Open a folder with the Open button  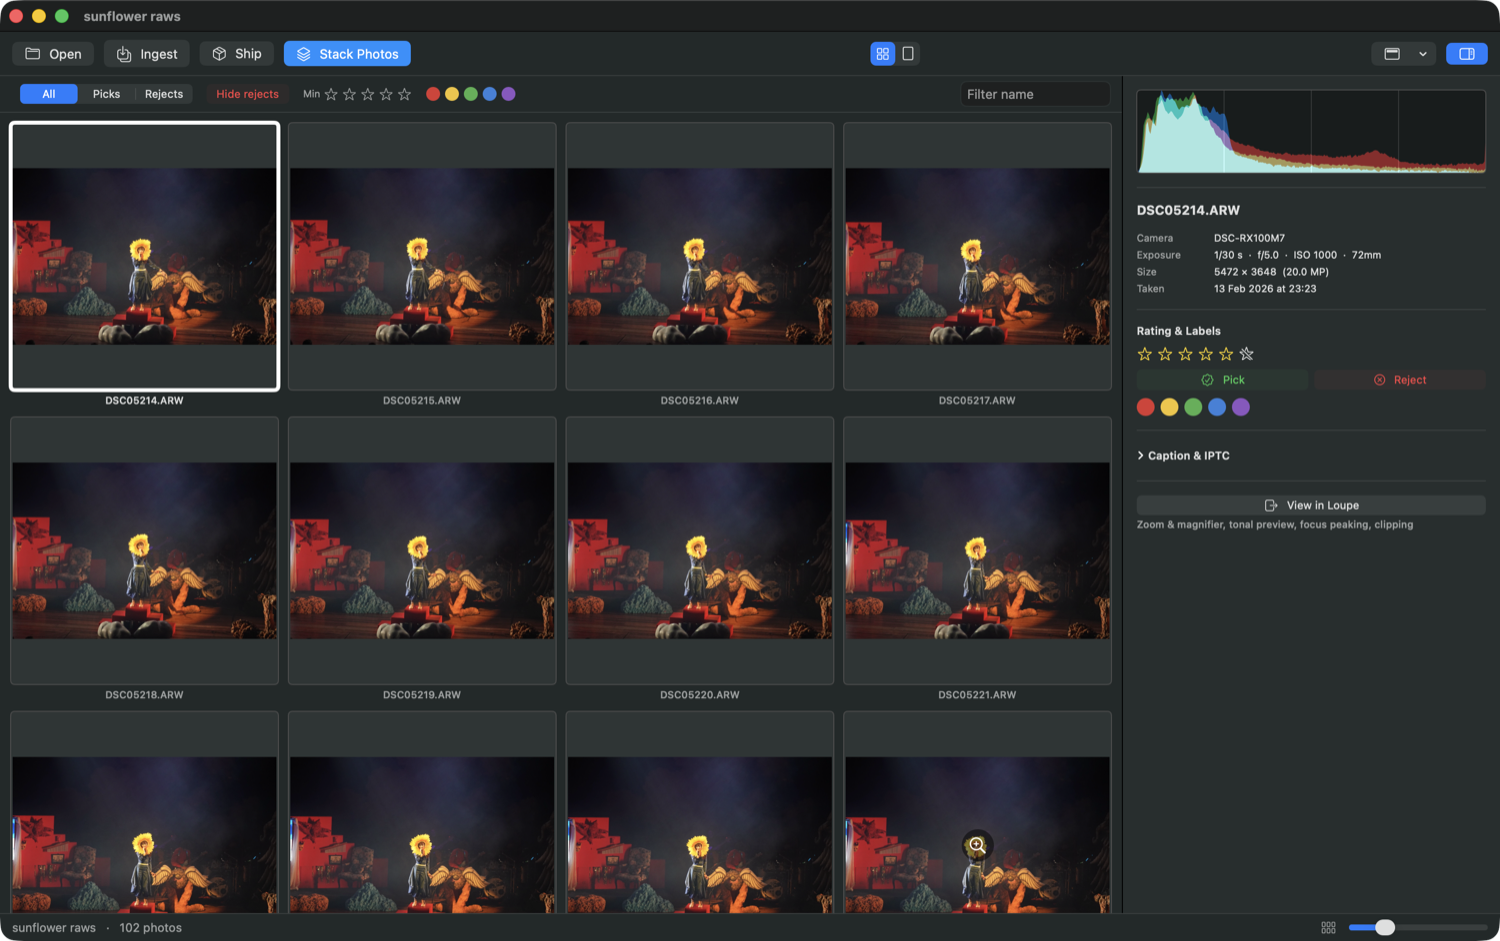pyautogui.click(x=53, y=54)
